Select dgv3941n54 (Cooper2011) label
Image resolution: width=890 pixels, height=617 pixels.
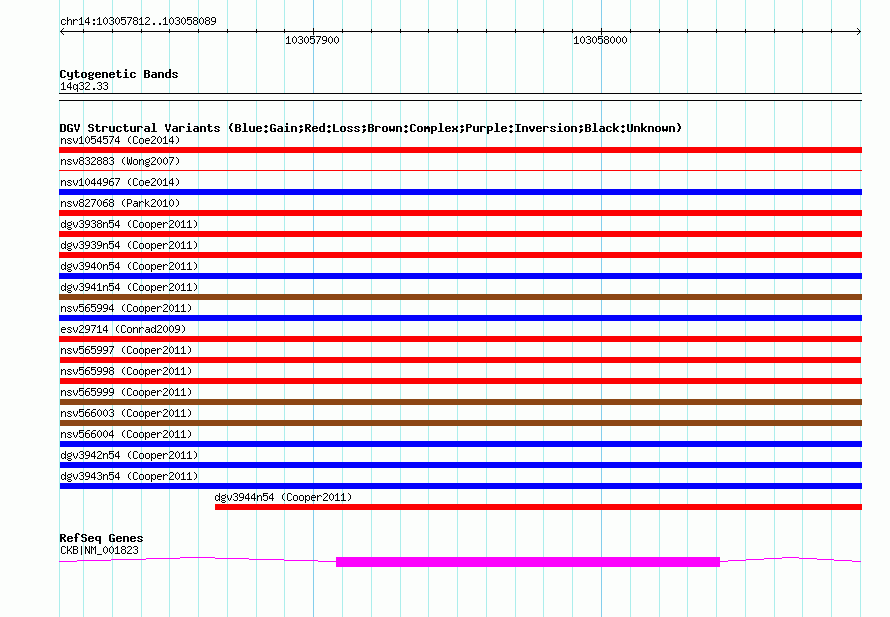click(129, 287)
